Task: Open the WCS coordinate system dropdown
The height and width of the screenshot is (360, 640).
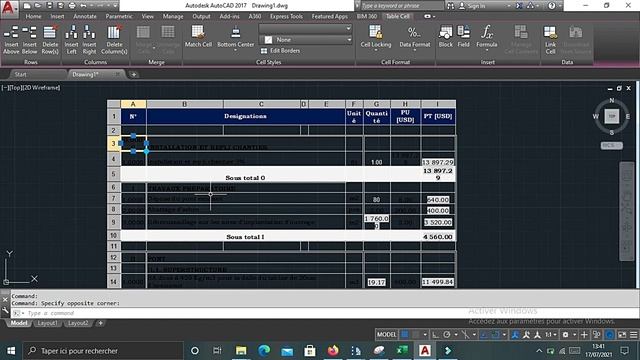Action: point(611,145)
